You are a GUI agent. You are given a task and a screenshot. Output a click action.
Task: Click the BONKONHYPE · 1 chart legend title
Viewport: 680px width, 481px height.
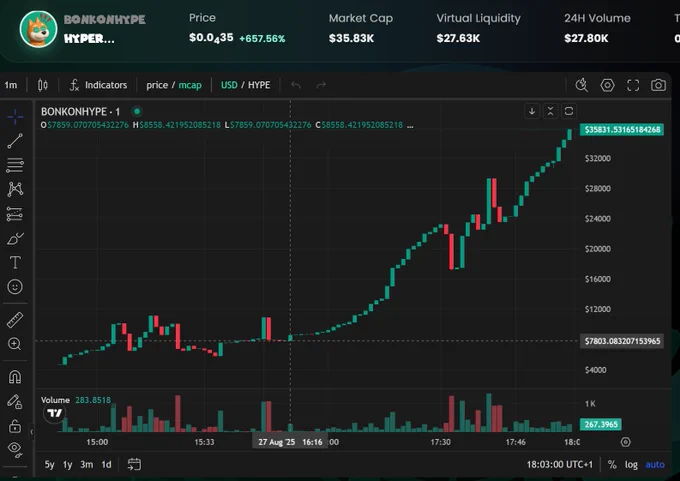[x=80, y=111]
